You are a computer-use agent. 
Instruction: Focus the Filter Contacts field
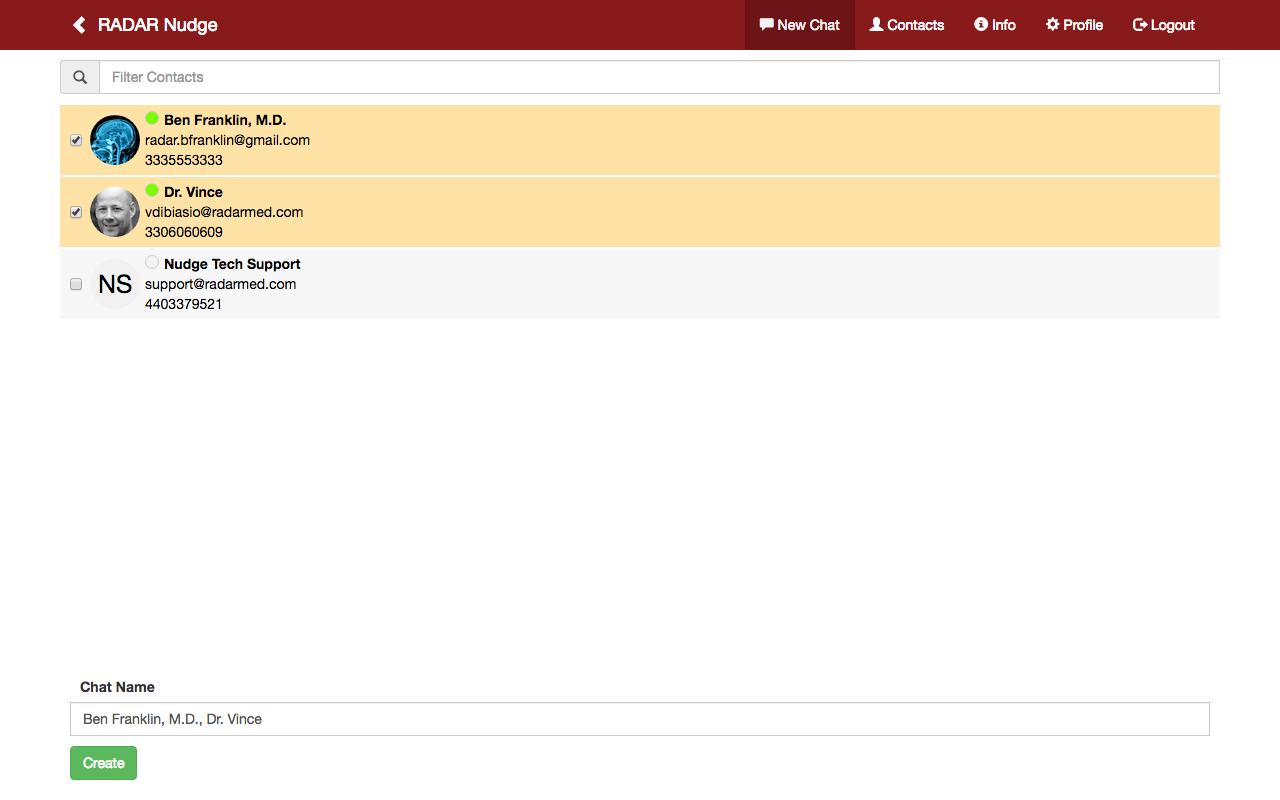pyautogui.click(x=659, y=77)
